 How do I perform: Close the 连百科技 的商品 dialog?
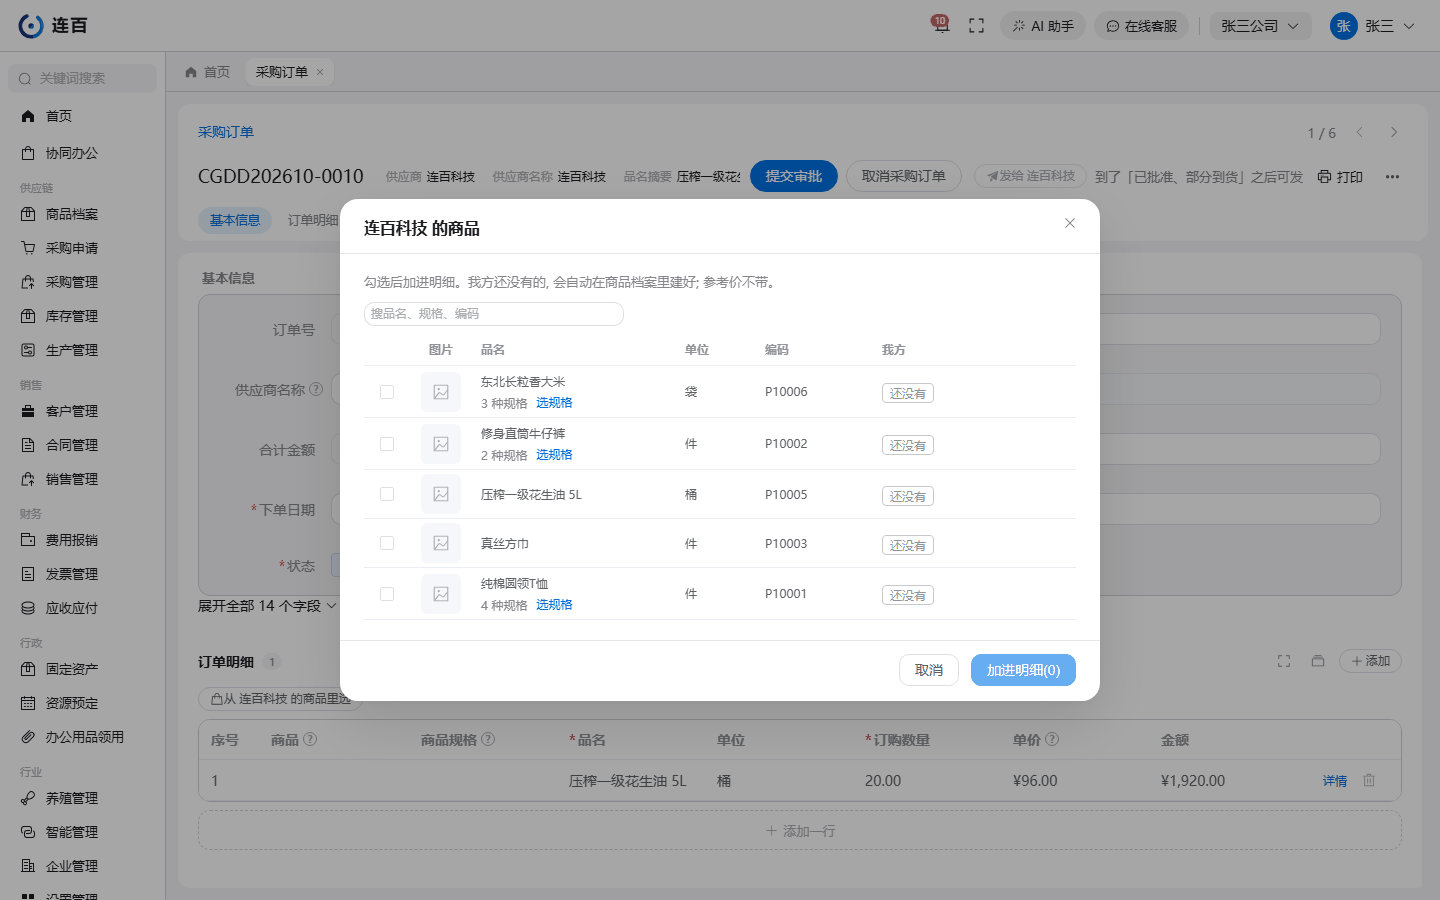coord(1070,223)
